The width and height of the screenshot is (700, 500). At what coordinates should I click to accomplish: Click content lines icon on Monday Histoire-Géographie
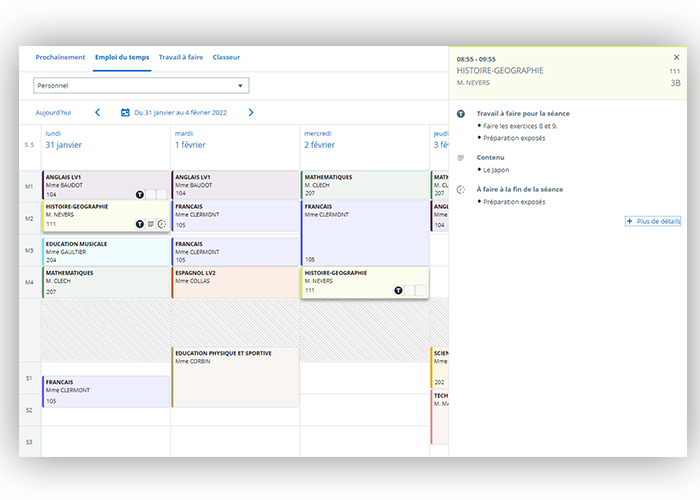point(151,224)
